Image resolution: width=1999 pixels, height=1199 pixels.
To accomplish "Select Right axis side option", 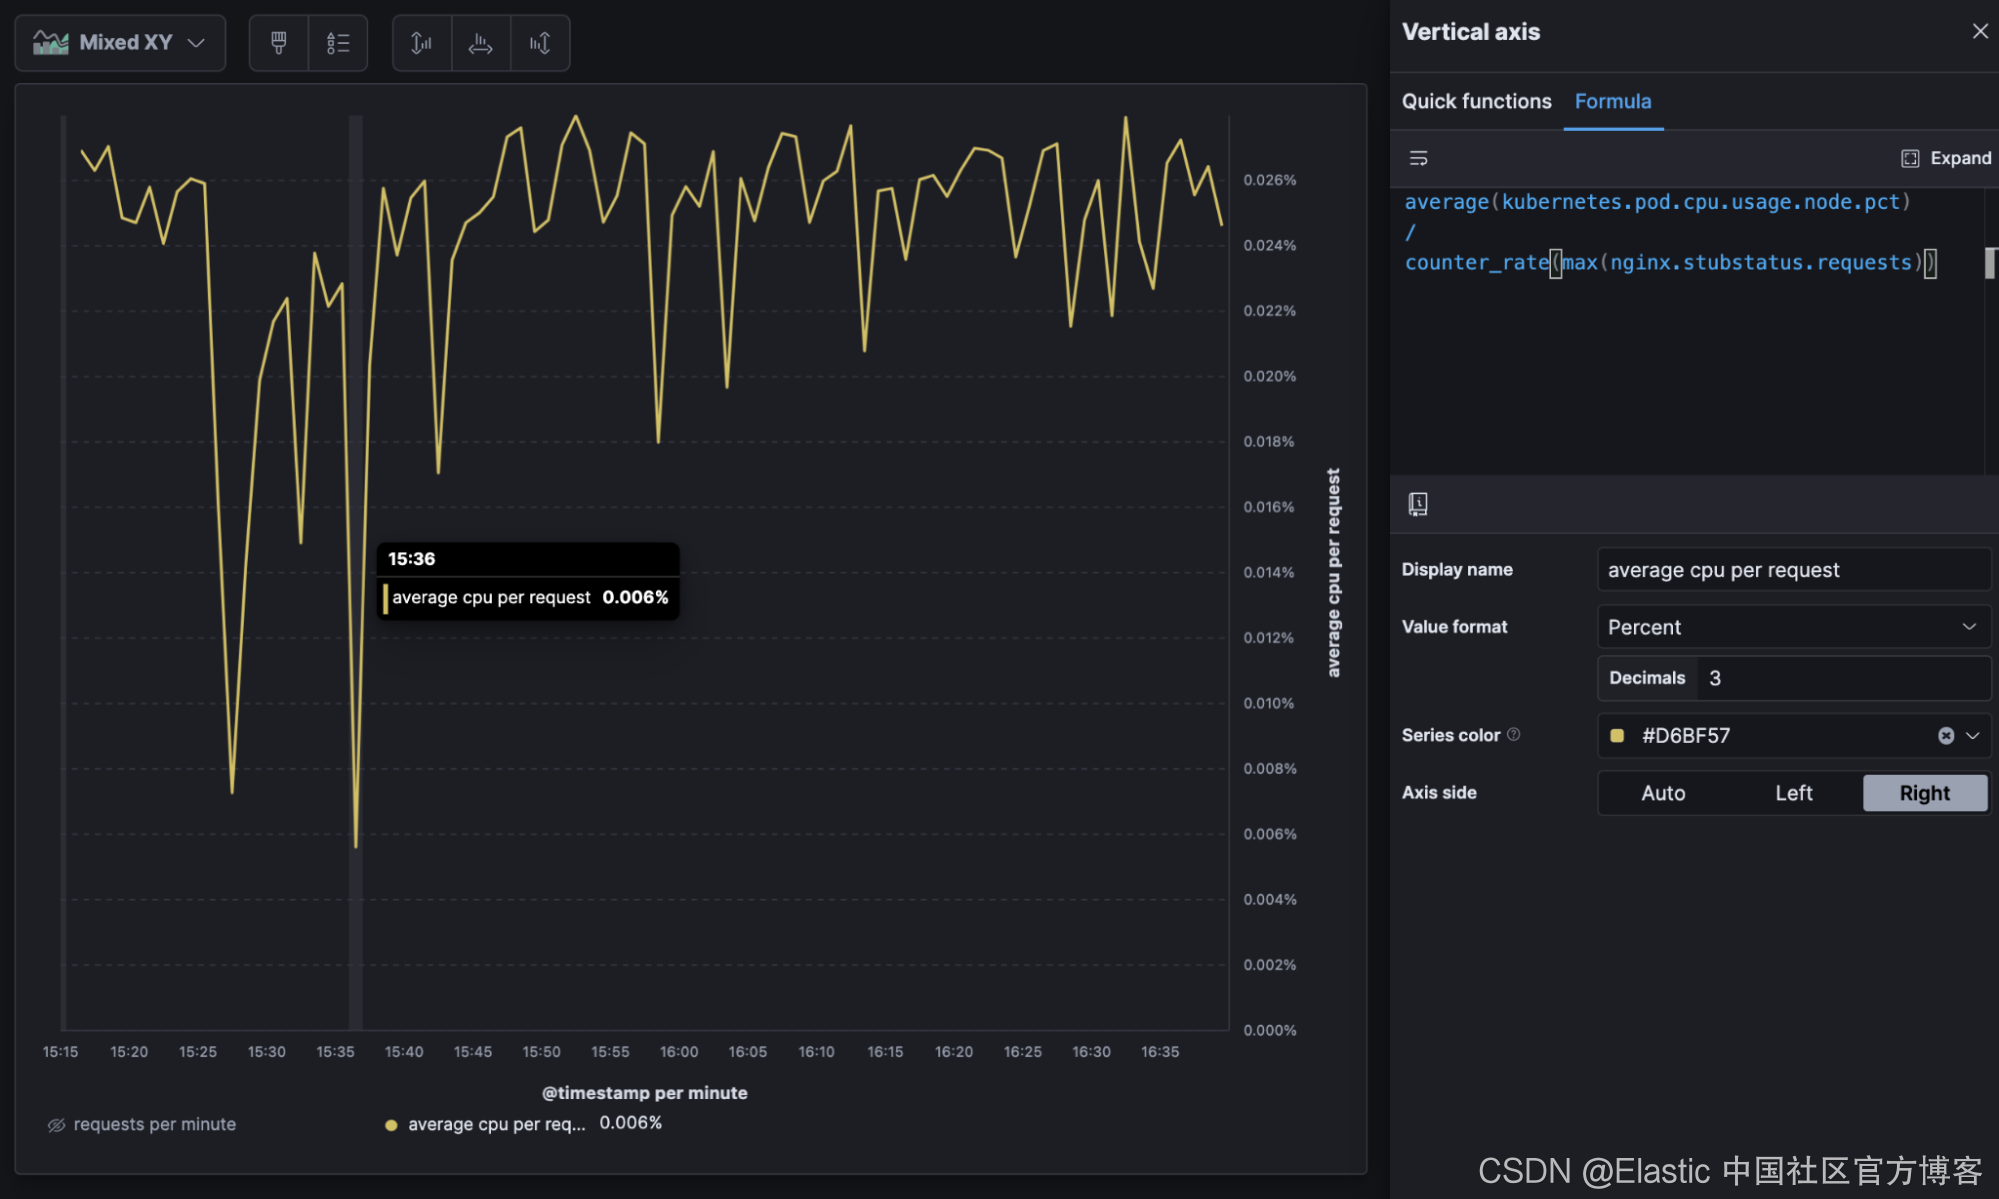I will click(1924, 793).
